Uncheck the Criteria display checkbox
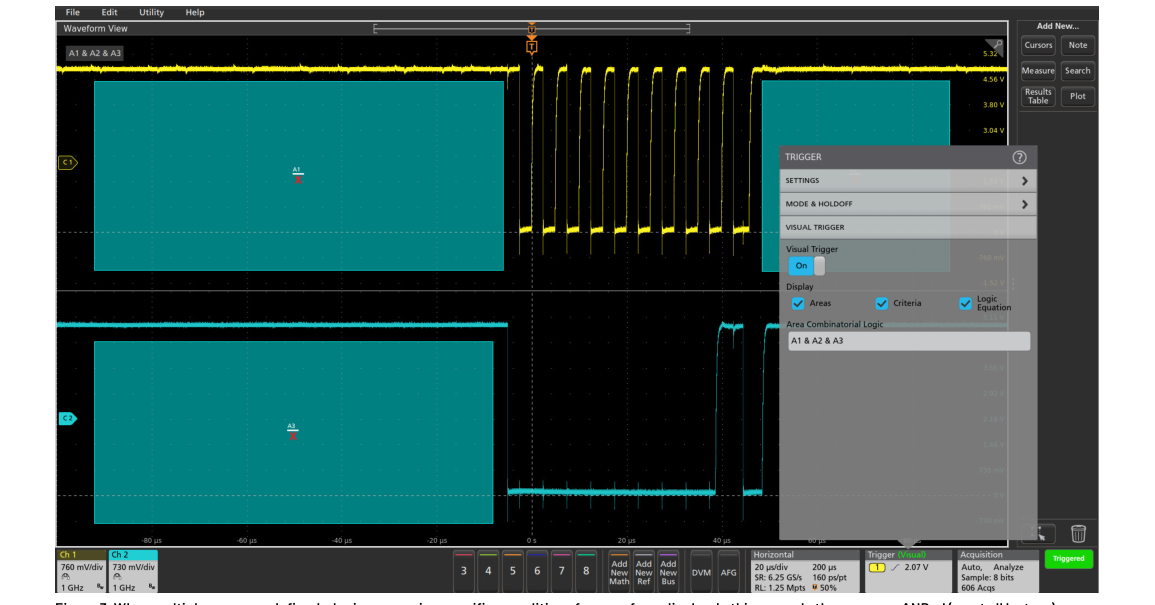The height and width of the screenshot is (605, 1155). (882, 304)
